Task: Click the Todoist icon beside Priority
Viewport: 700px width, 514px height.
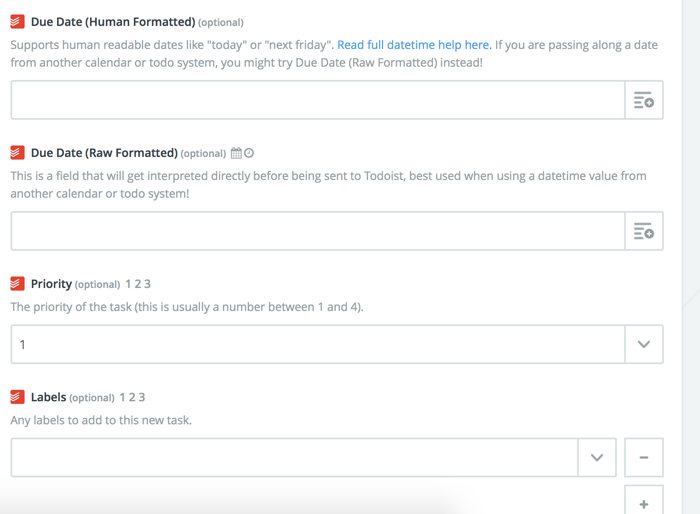Action: point(17,284)
